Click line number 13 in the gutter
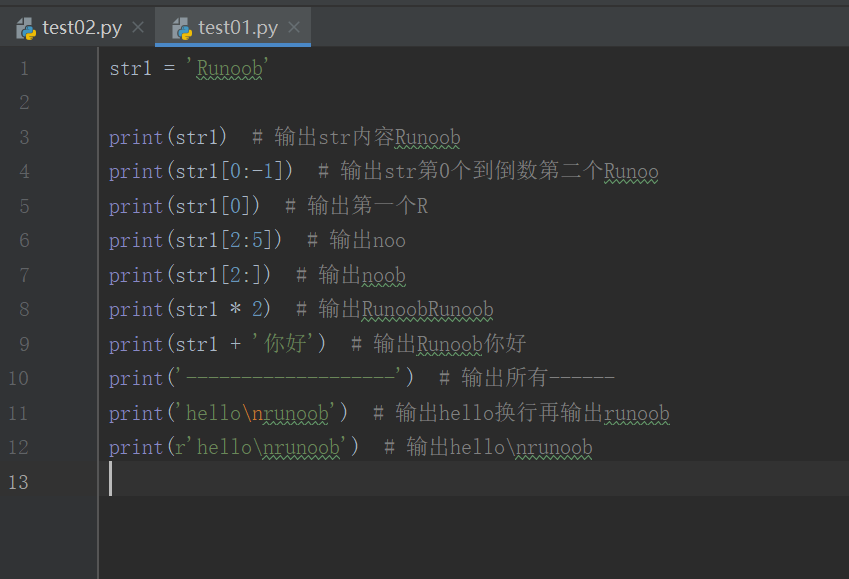The image size is (849, 579). pos(18,482)
